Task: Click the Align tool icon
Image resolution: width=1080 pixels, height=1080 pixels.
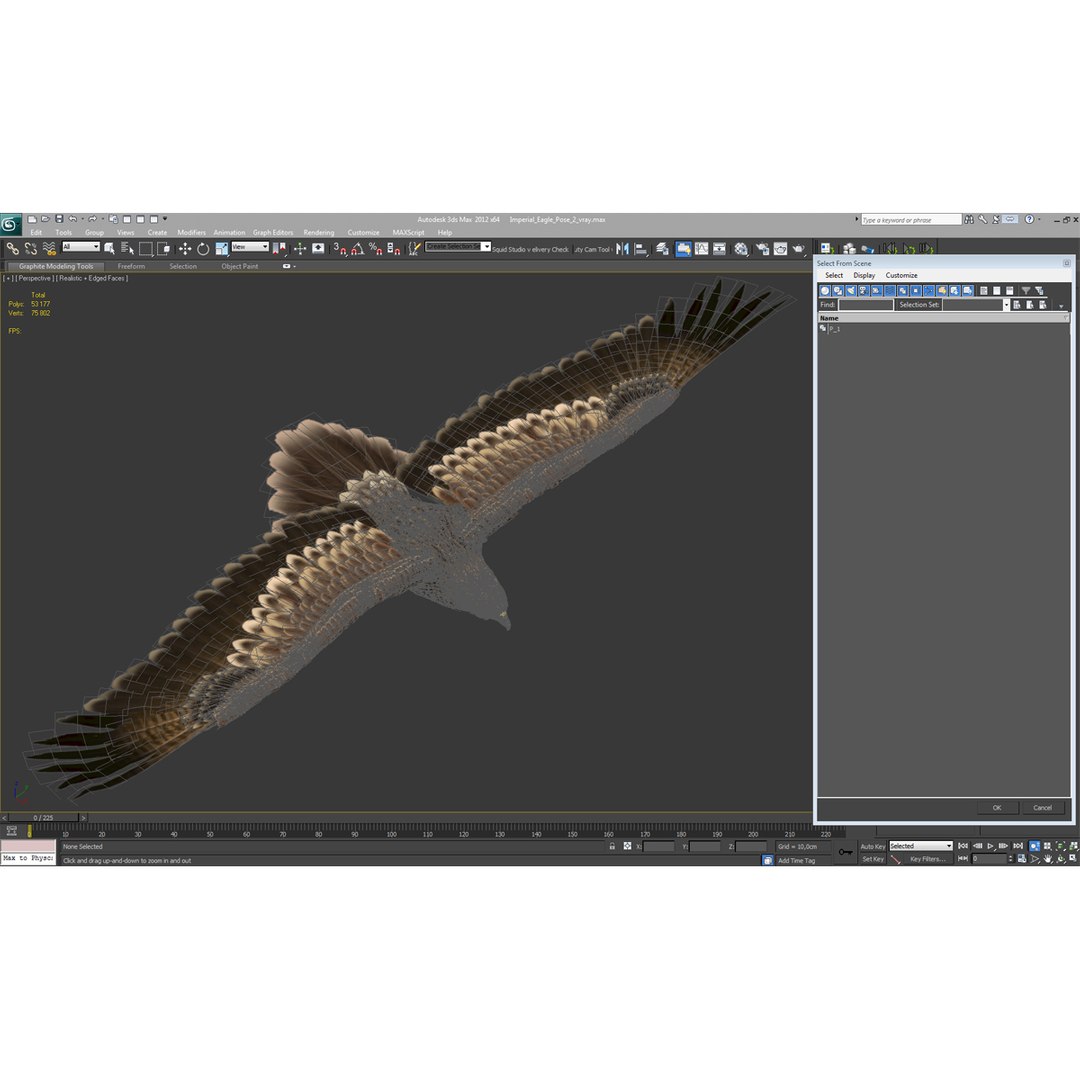Action: click(641, 249)
